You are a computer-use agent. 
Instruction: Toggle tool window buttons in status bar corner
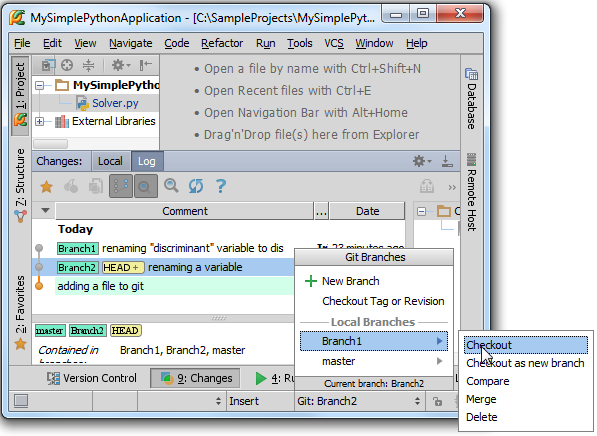(21, 401)
